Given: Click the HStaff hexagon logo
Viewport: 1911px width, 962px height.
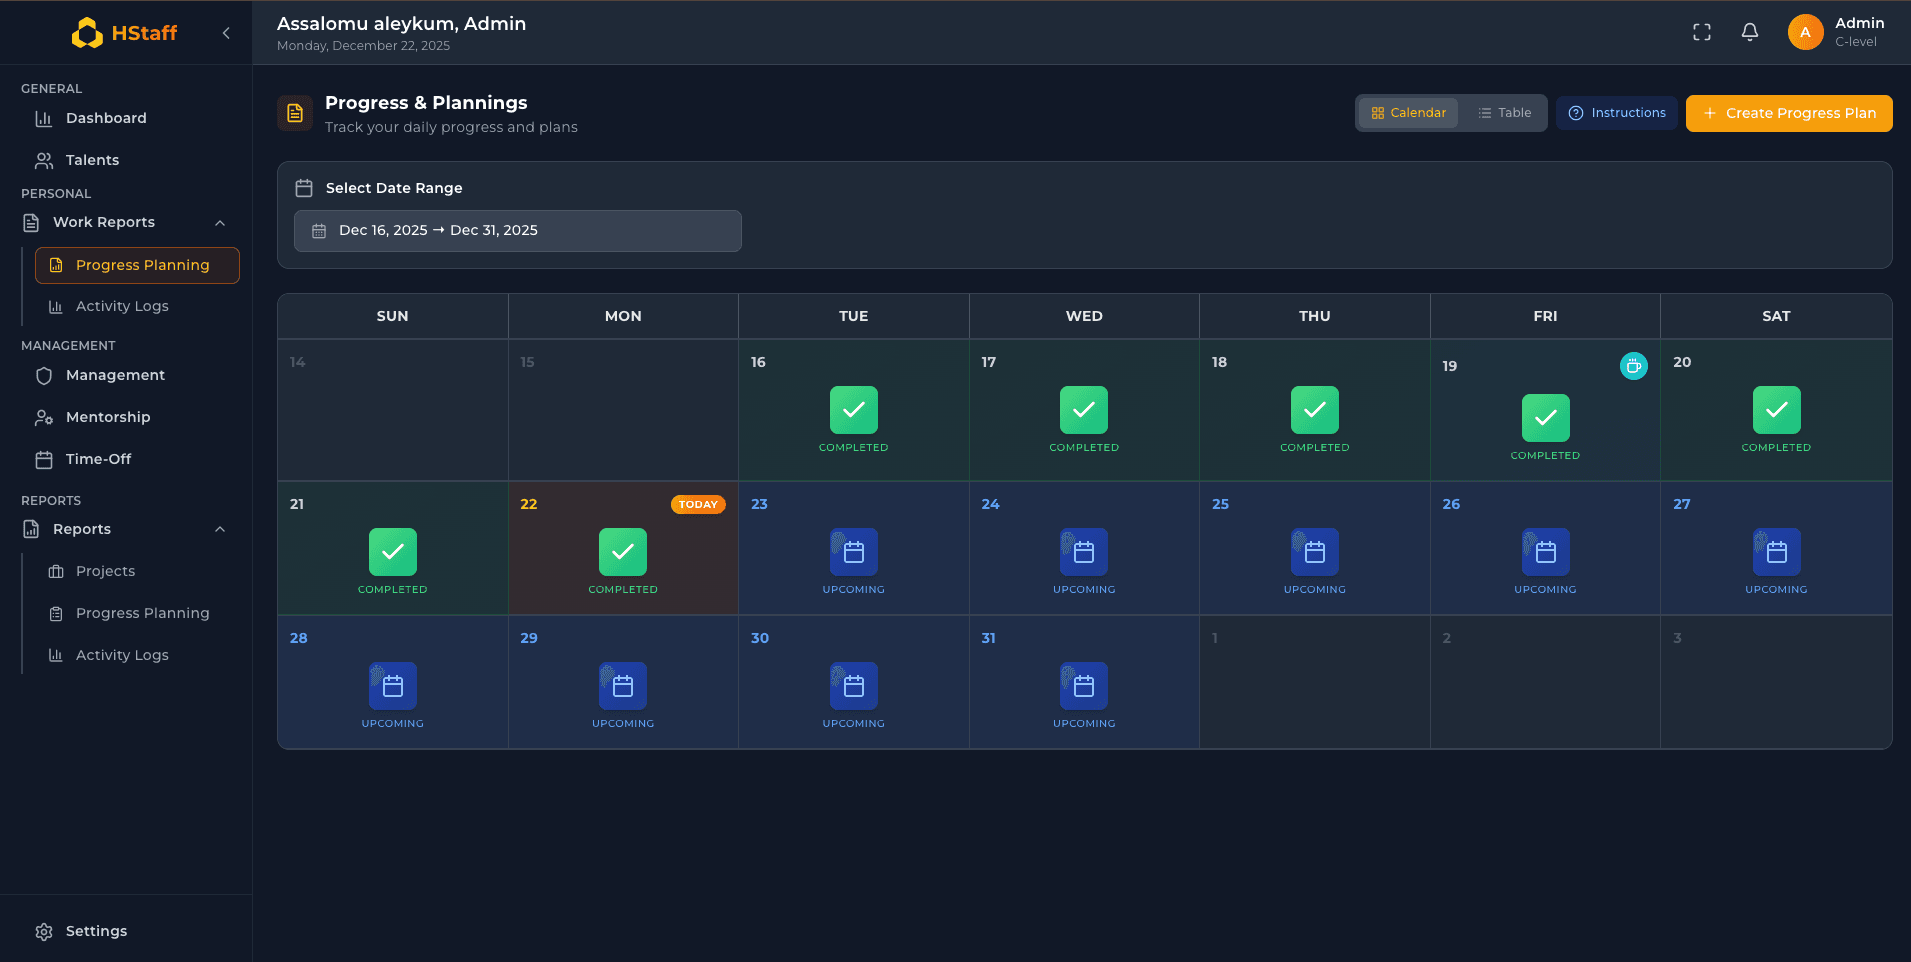Looking at the screenshot, I should [87, 32].
